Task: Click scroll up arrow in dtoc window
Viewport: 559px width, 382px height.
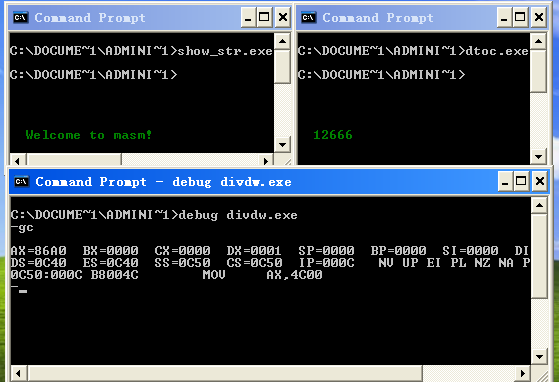Action: (x=538, y=41)
